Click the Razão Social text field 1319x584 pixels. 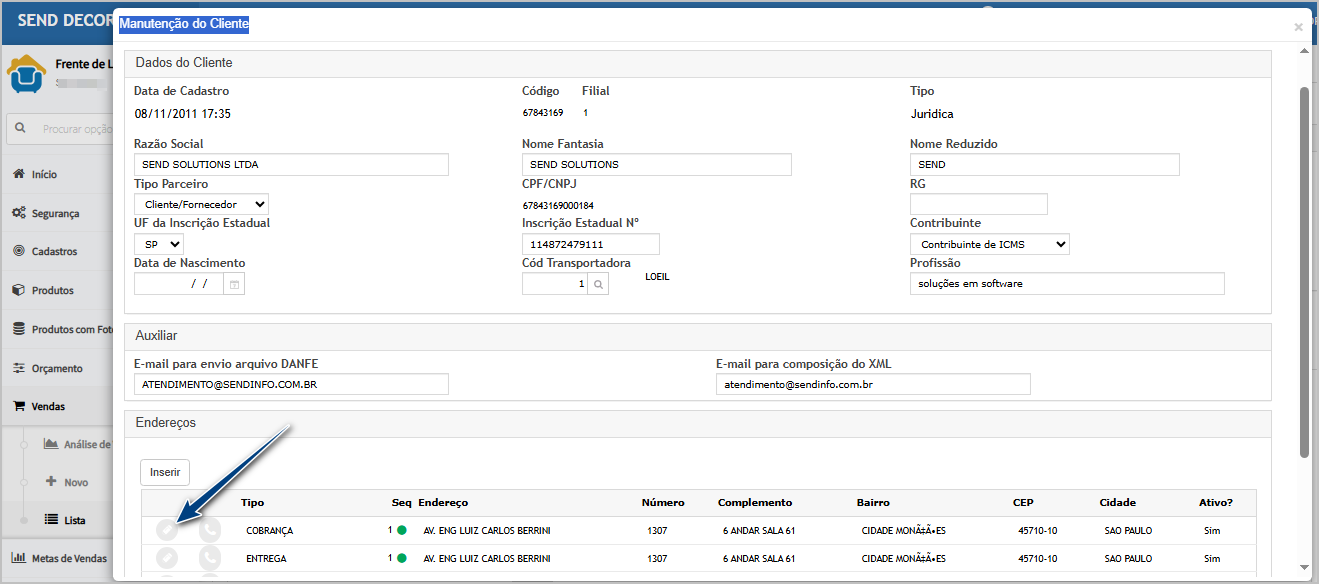click(291, 164)
